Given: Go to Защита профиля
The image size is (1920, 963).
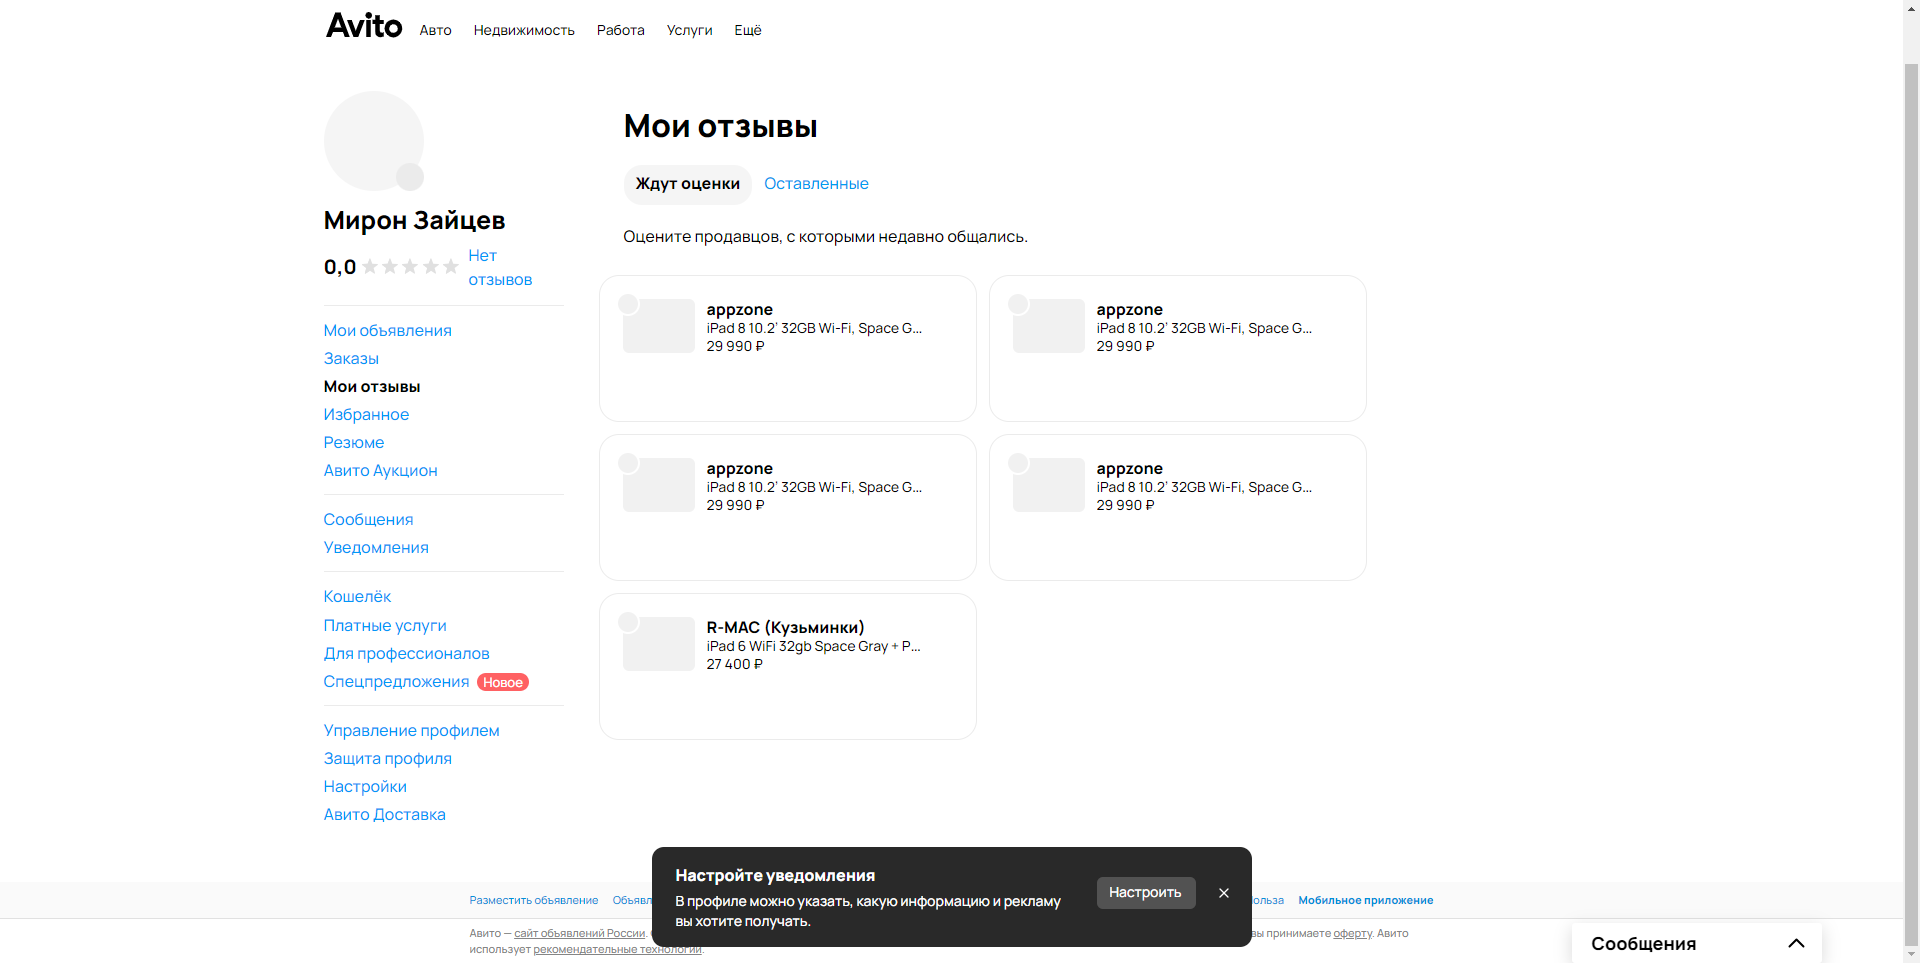Looking at the screenshot, I should coord(387,759).
